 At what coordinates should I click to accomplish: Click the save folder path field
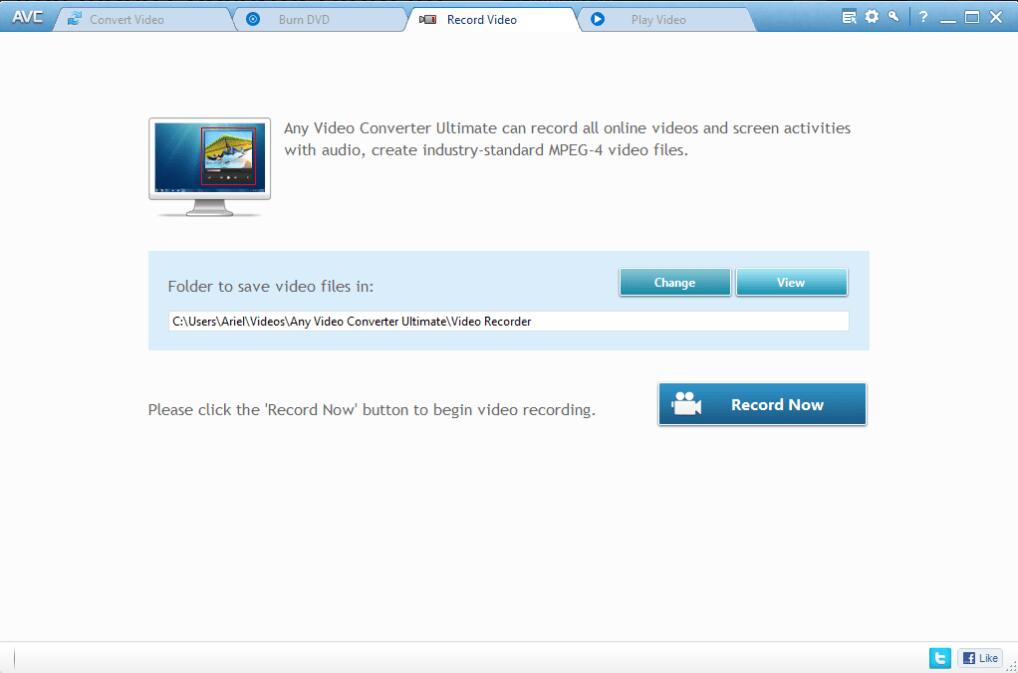point(508,321)
